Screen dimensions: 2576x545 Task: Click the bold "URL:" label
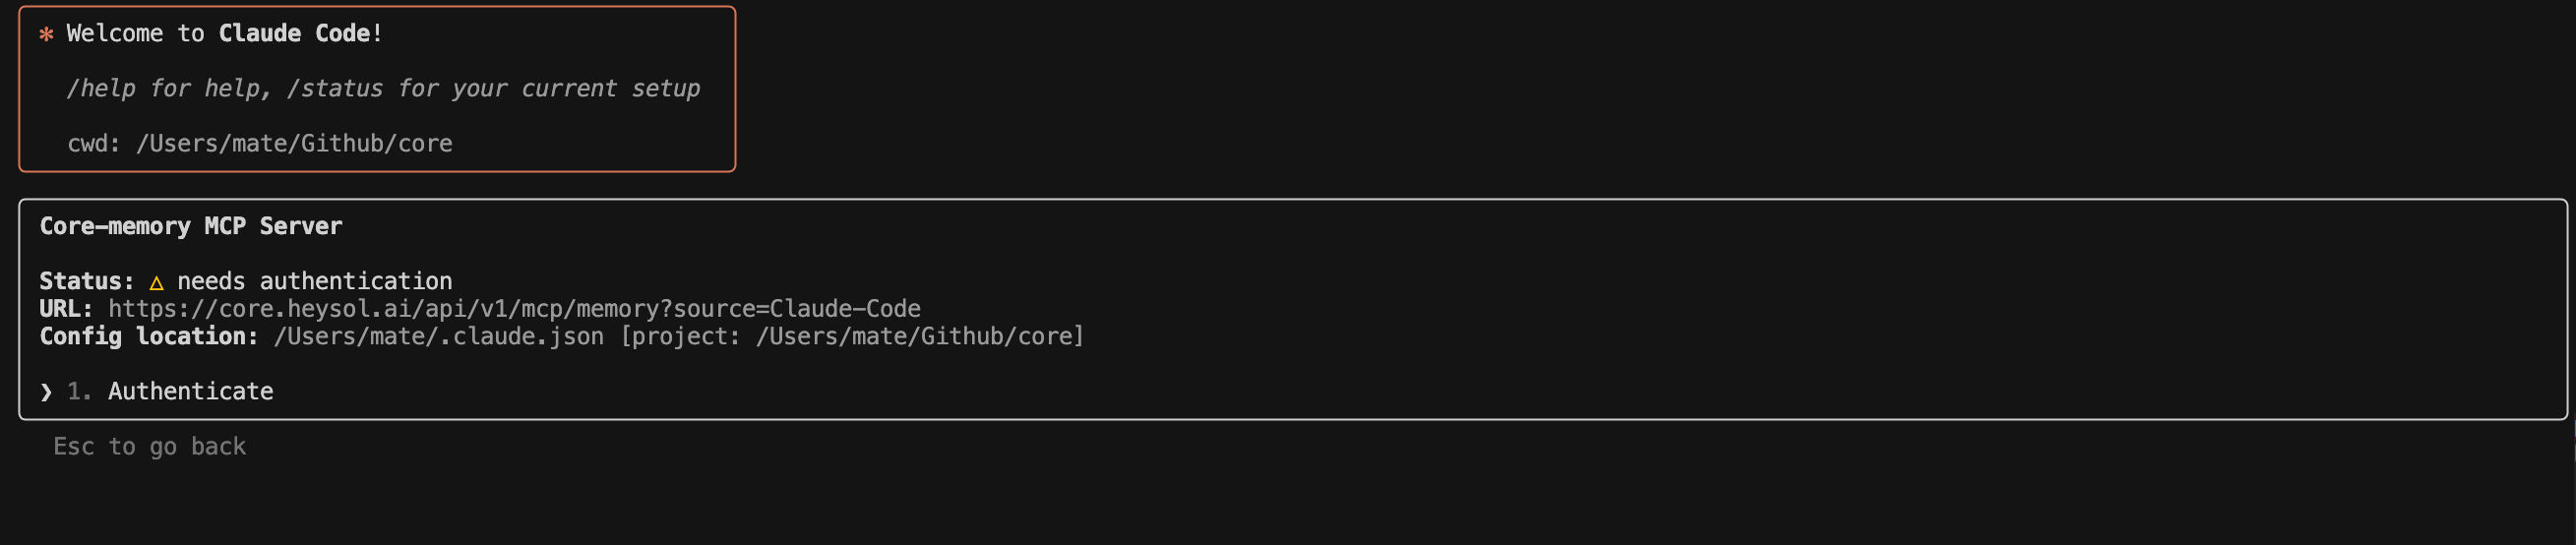[x=66, y=309]
